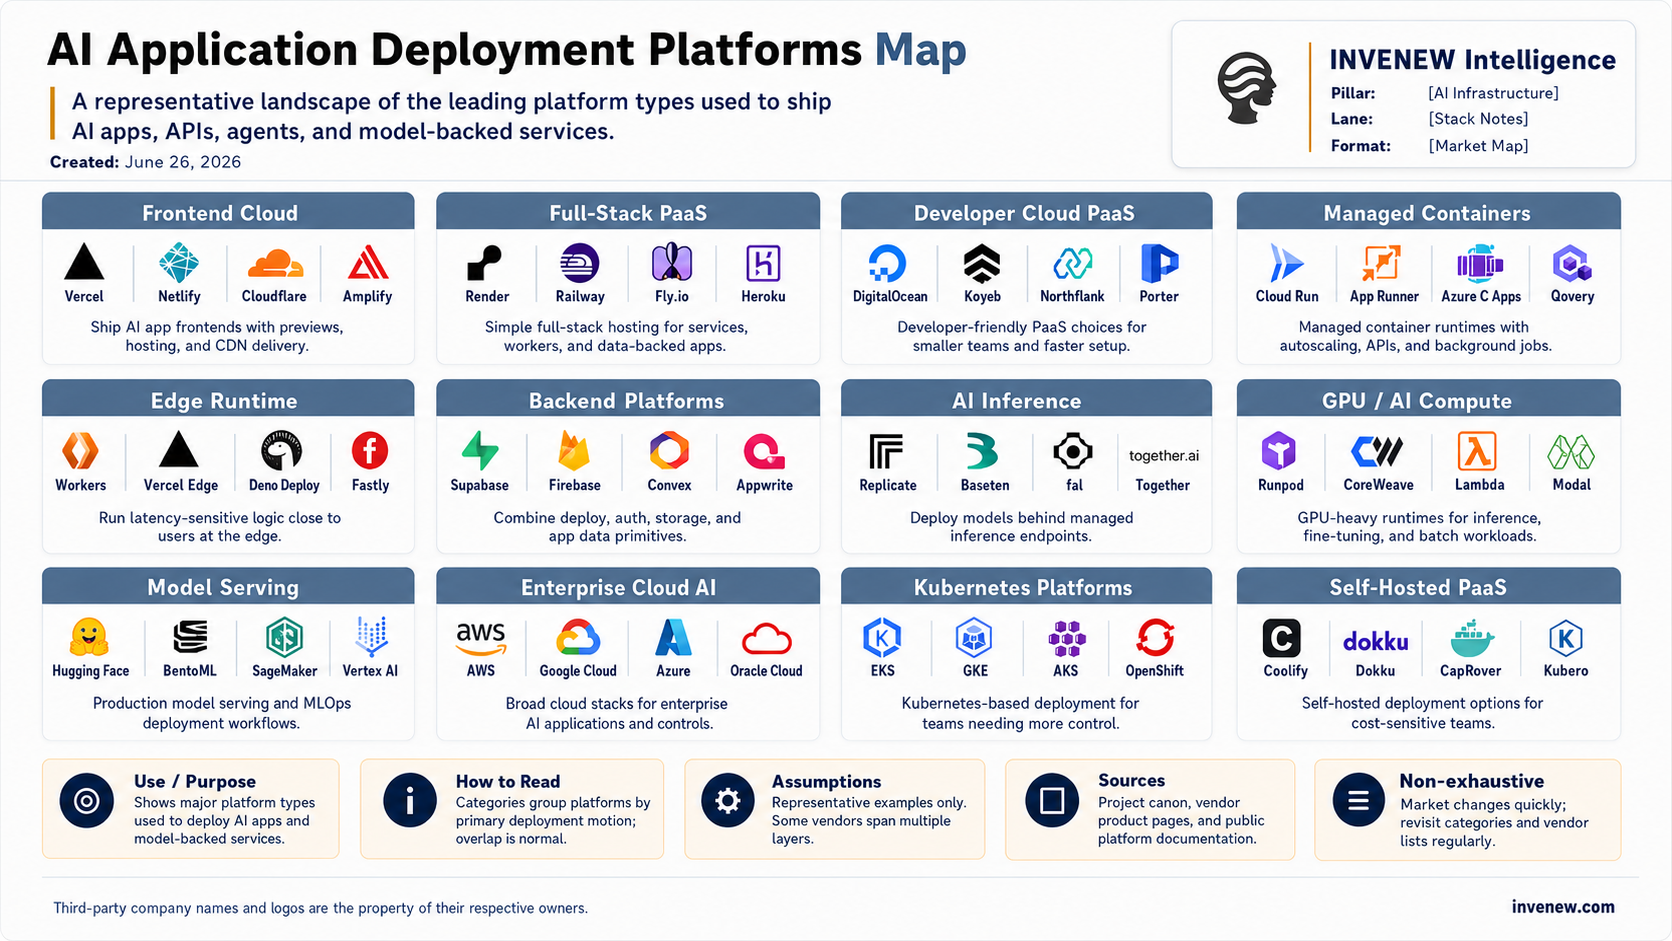Image resolution: width=1672 pixels, height=941 pixels.
Task: Select the Netlify logo
Action: pos(179,263)
